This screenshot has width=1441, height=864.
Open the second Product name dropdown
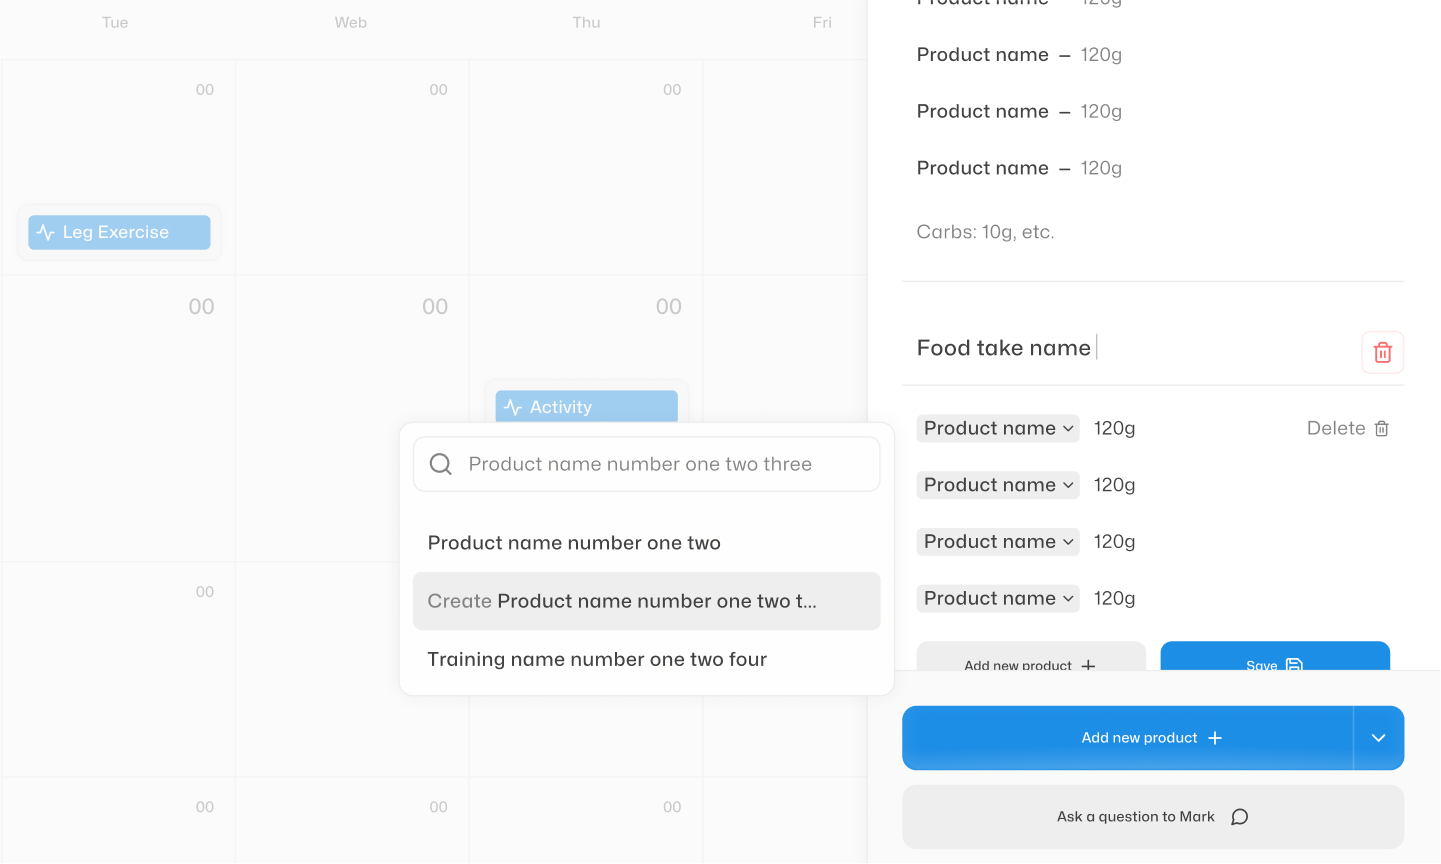click(998, 485)
